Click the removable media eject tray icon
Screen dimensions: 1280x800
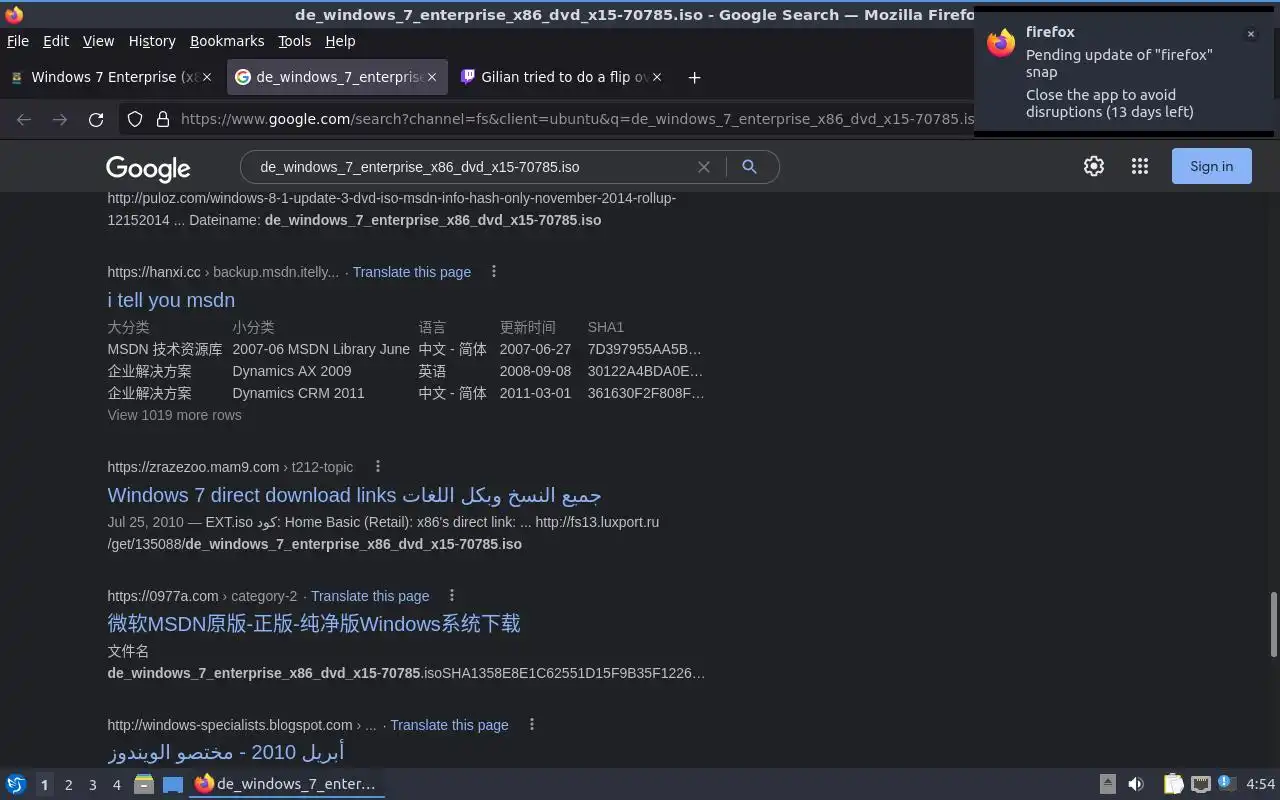point(1108,784)
